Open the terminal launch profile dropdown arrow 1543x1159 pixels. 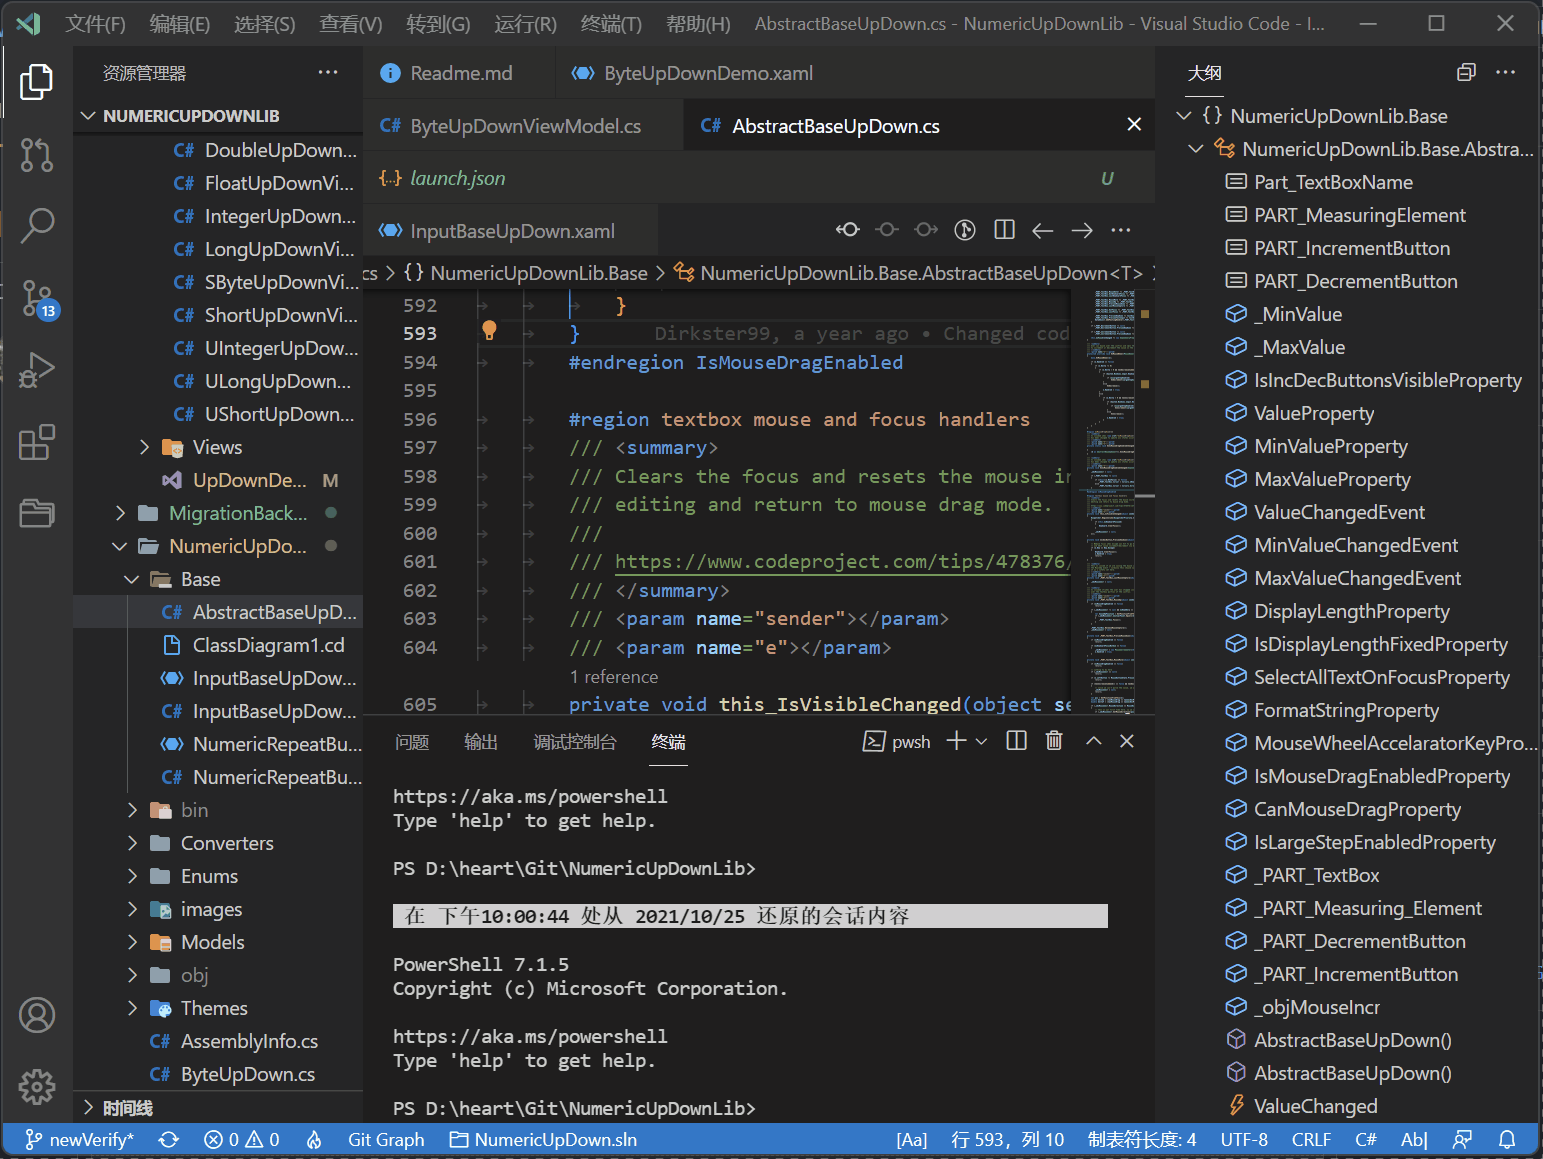pos(982,741)
